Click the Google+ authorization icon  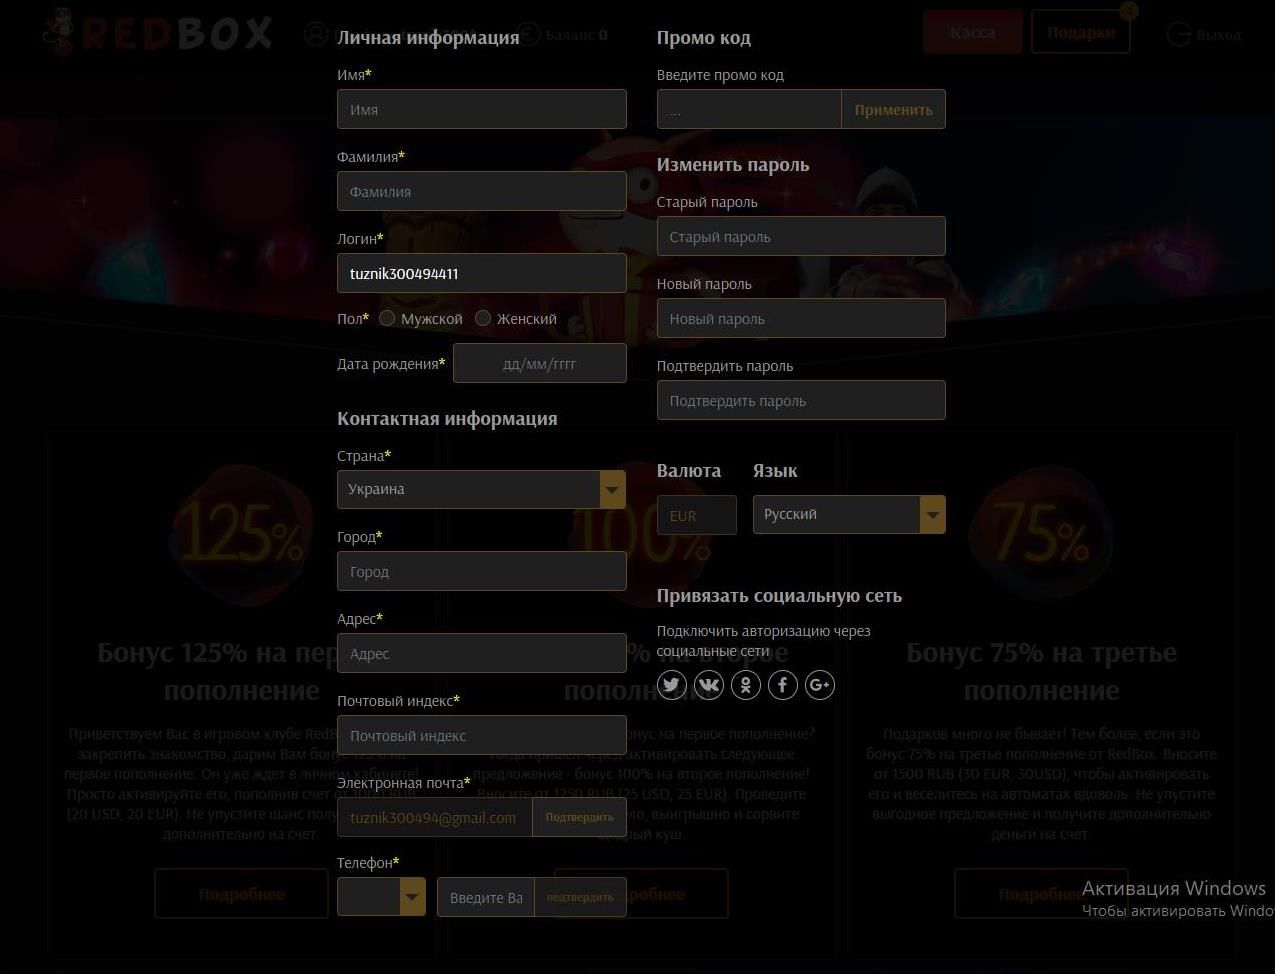[x=819, y=685]
